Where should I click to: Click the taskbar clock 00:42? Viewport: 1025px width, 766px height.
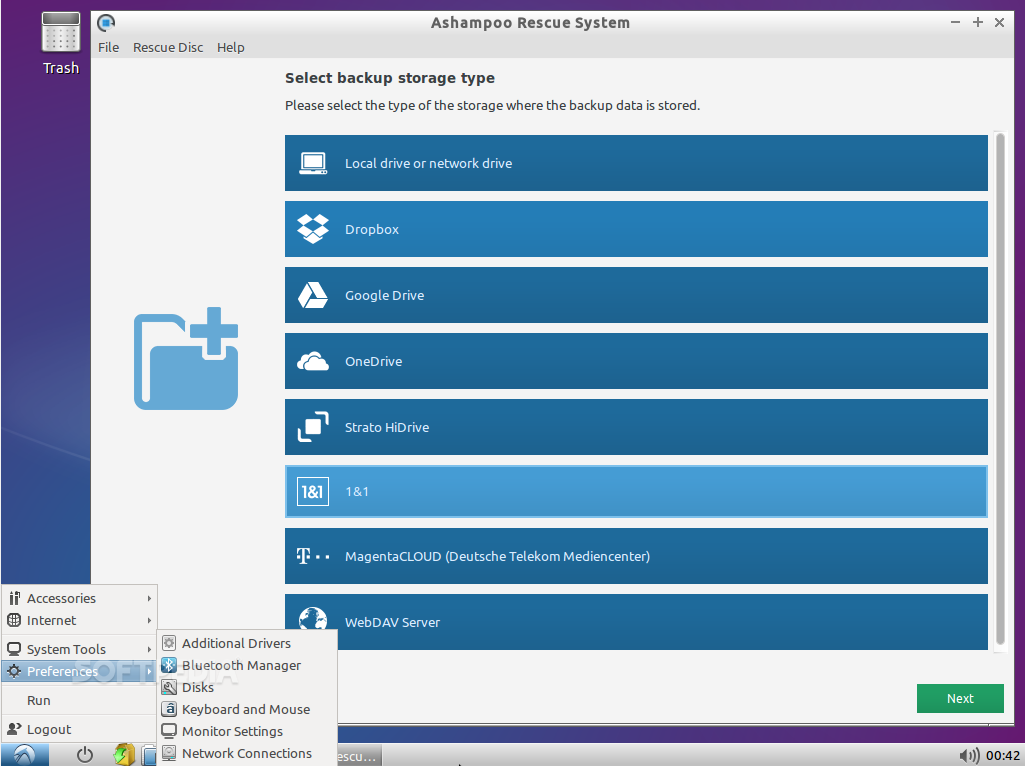(1003, 756)
